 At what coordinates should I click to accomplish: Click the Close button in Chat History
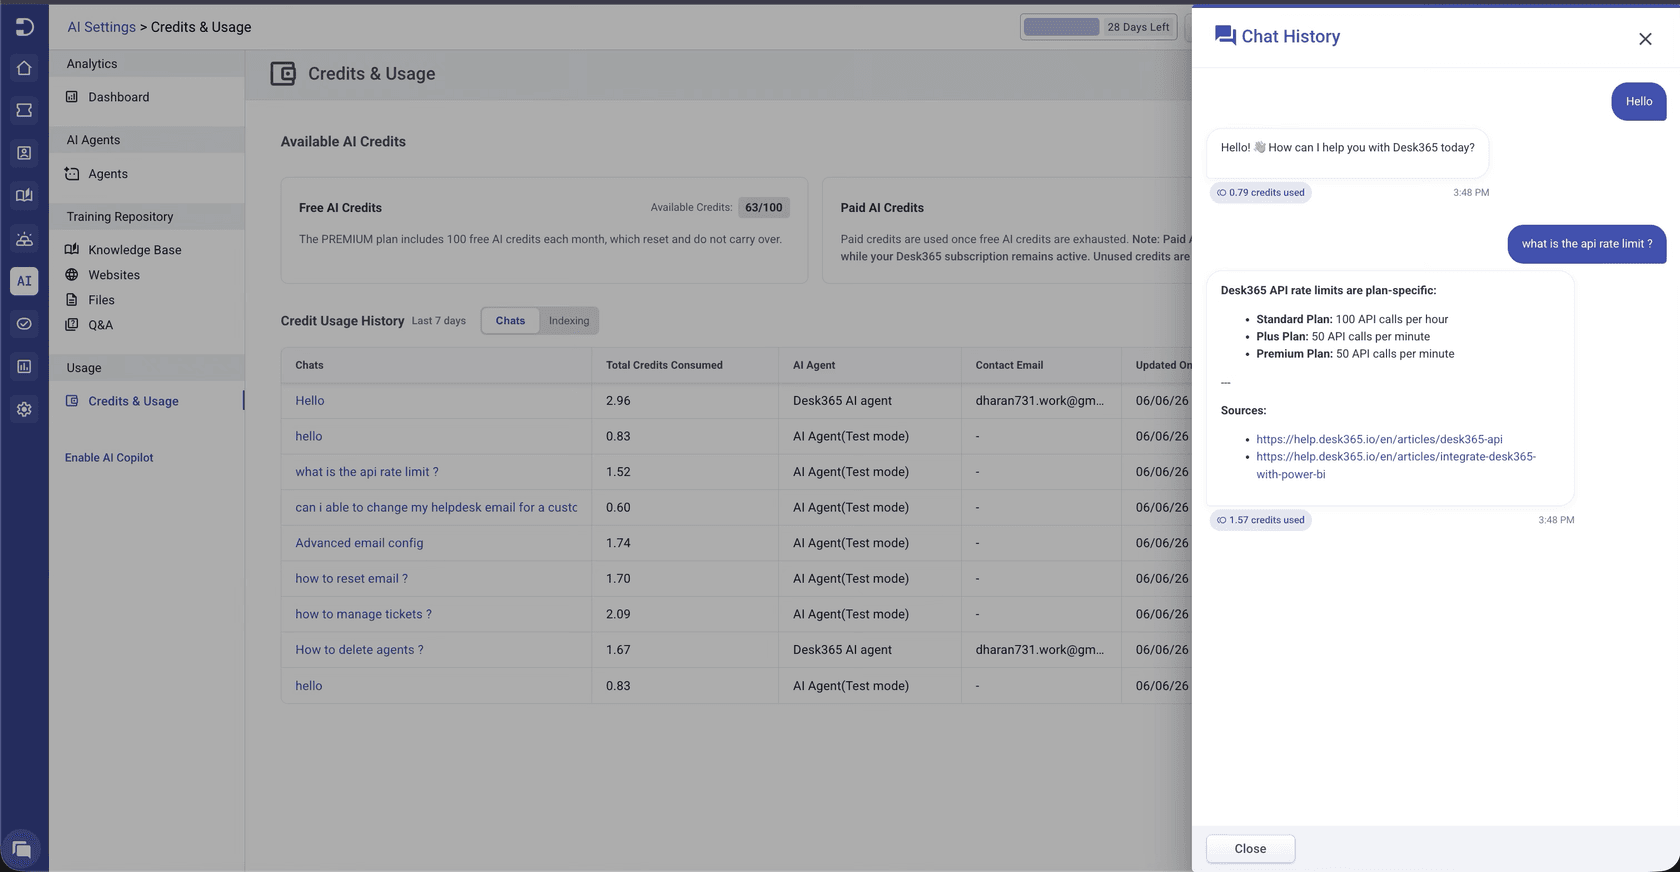(1250, 849)
